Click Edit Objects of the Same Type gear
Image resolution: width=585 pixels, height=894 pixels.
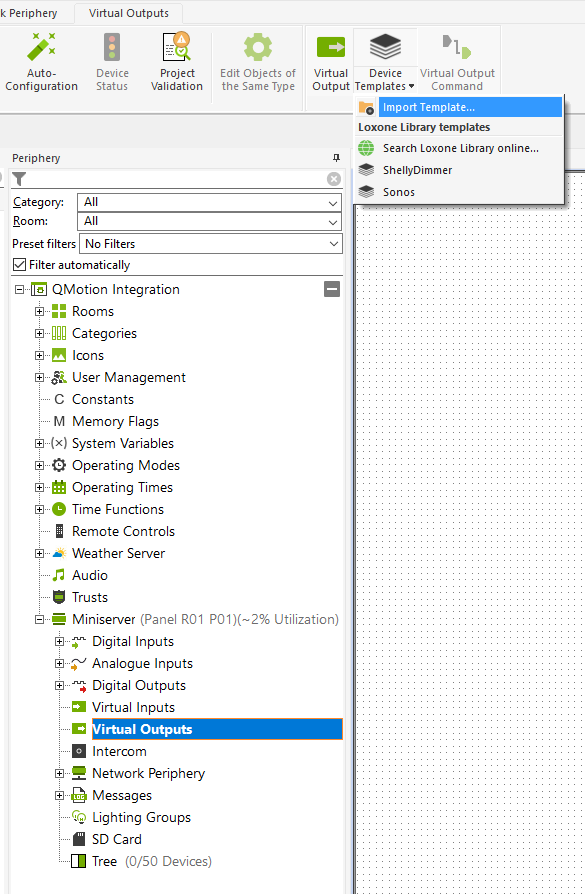(x=258, y=47)
